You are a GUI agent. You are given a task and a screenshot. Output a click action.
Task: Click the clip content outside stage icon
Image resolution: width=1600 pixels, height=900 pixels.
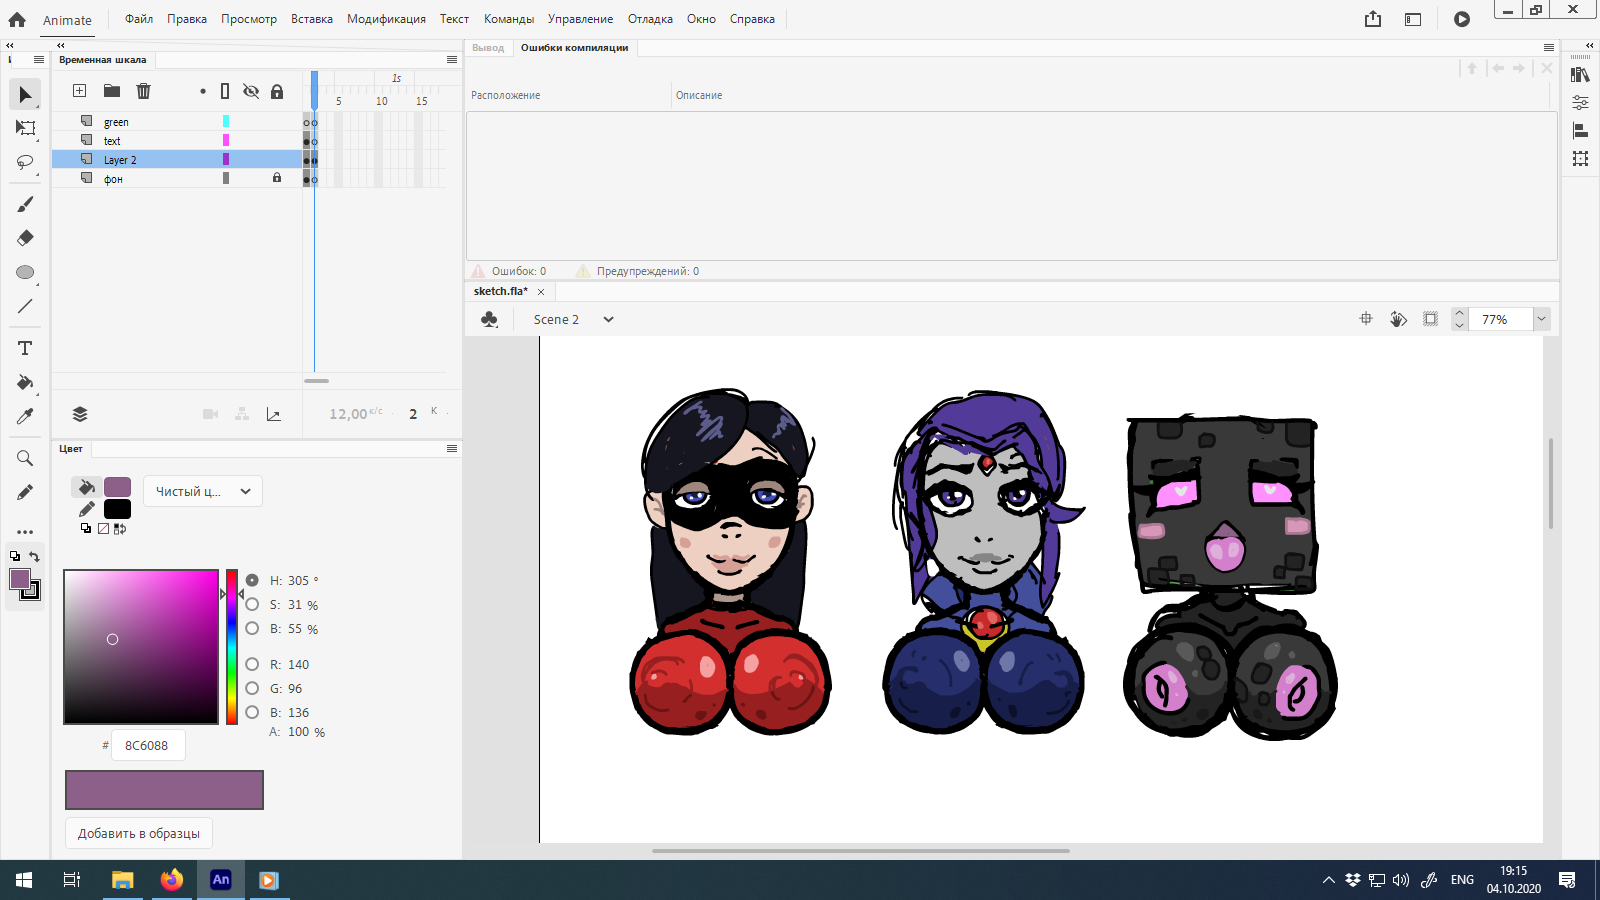coord(1431,319)
